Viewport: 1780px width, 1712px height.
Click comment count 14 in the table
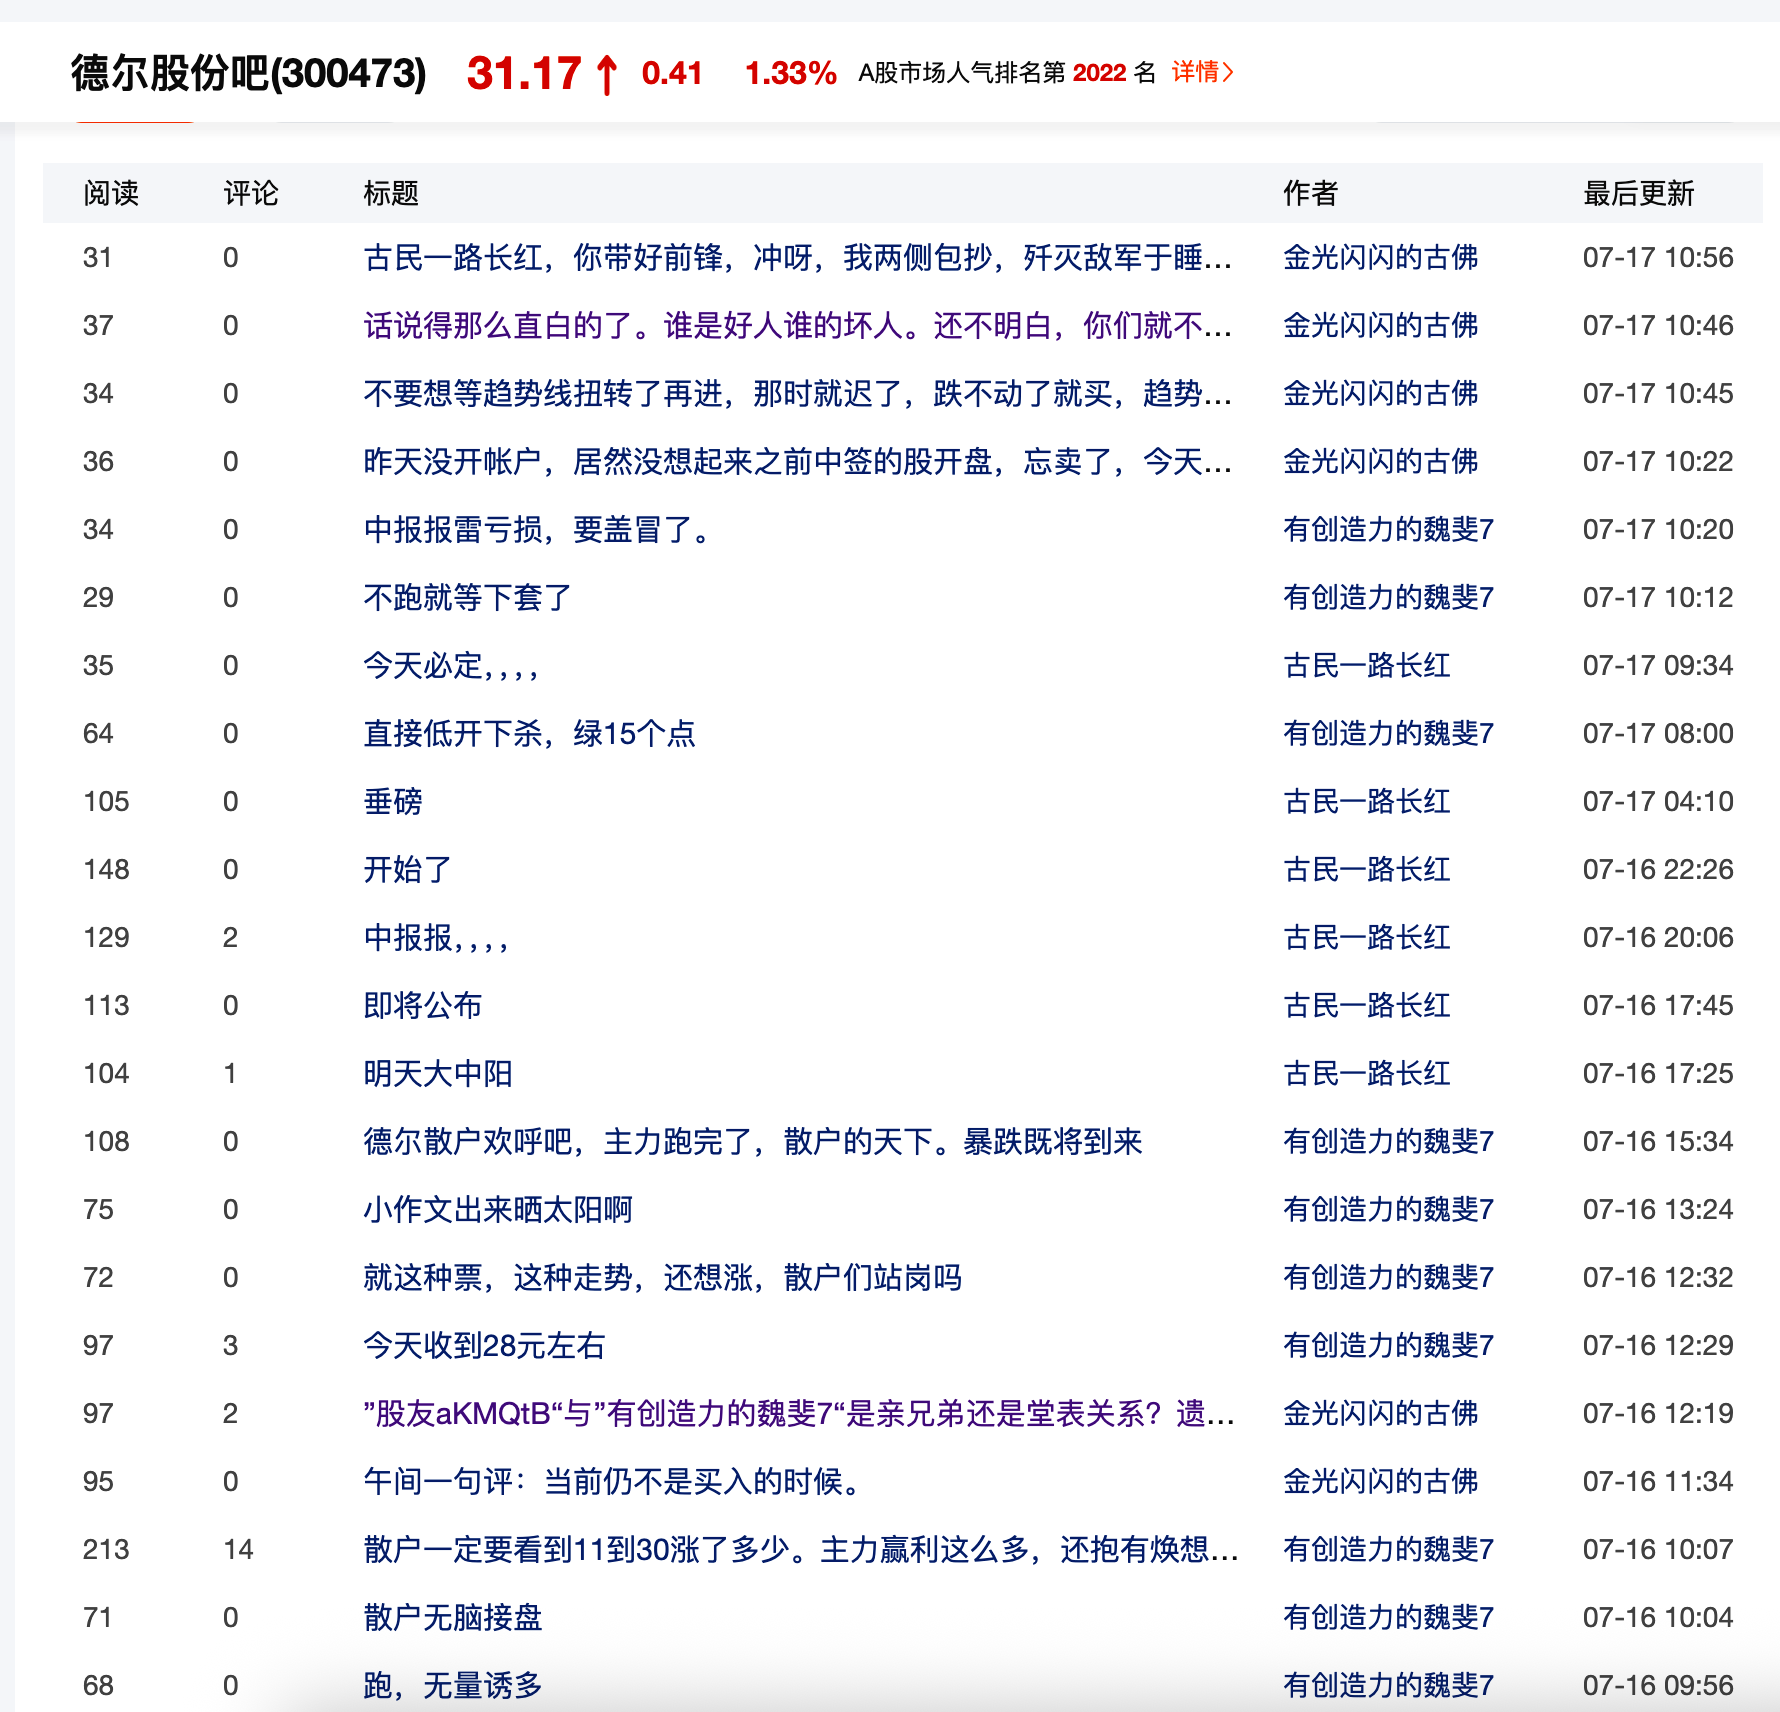click(238, 1550)
